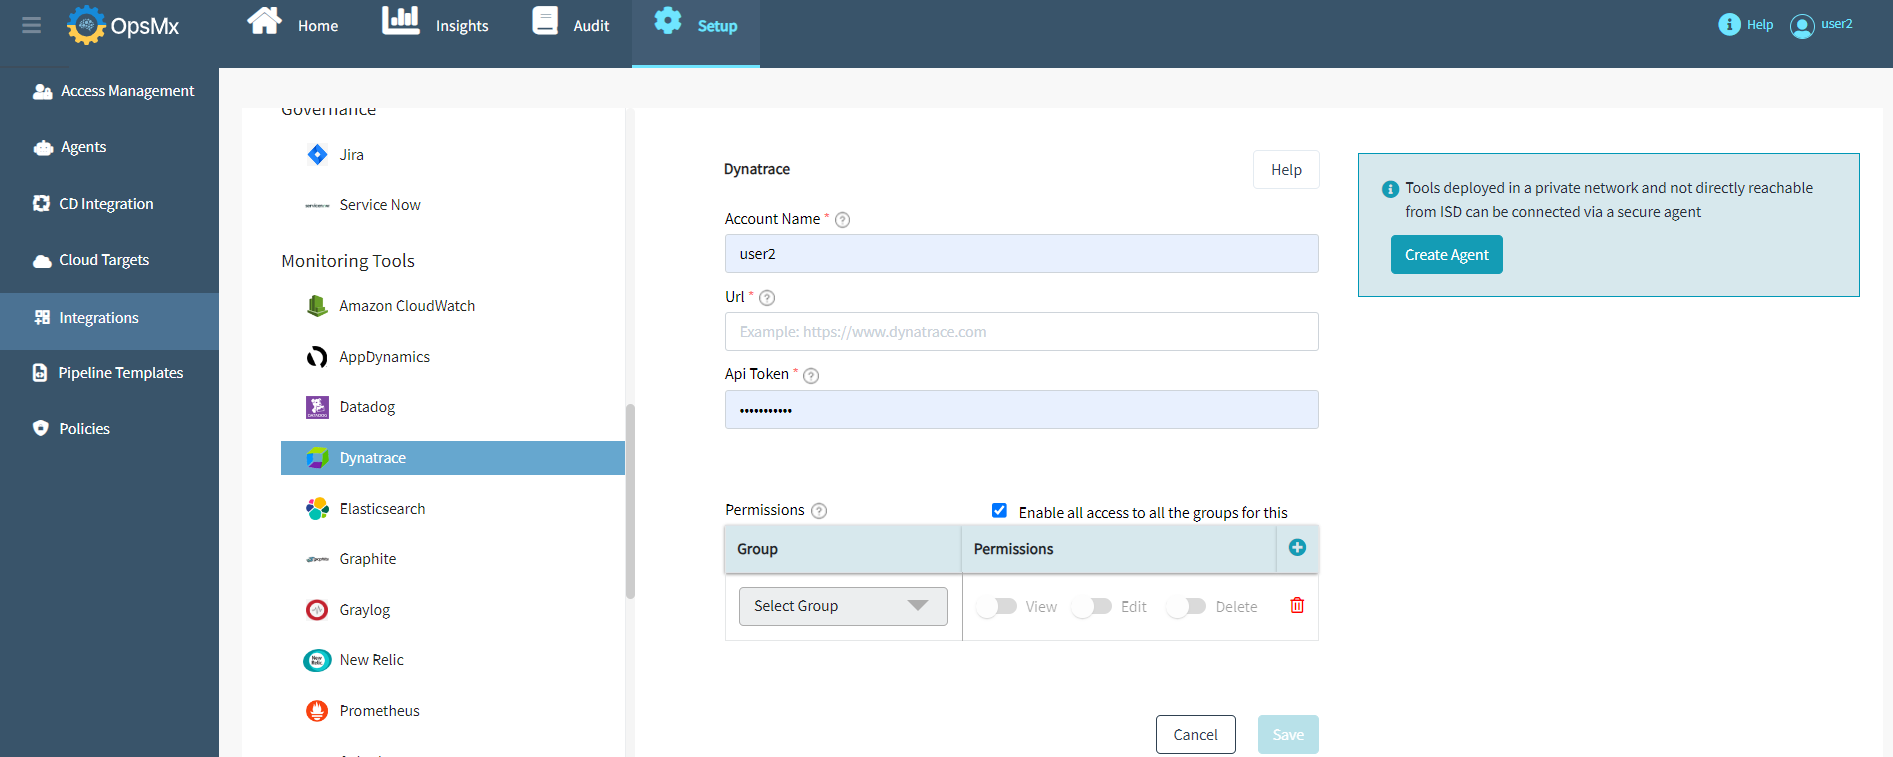This screenshot has width=1893, height=757.
Task: Toggle the Delete permission switch
Action: pyautogui.click(x=1186, y=607)
